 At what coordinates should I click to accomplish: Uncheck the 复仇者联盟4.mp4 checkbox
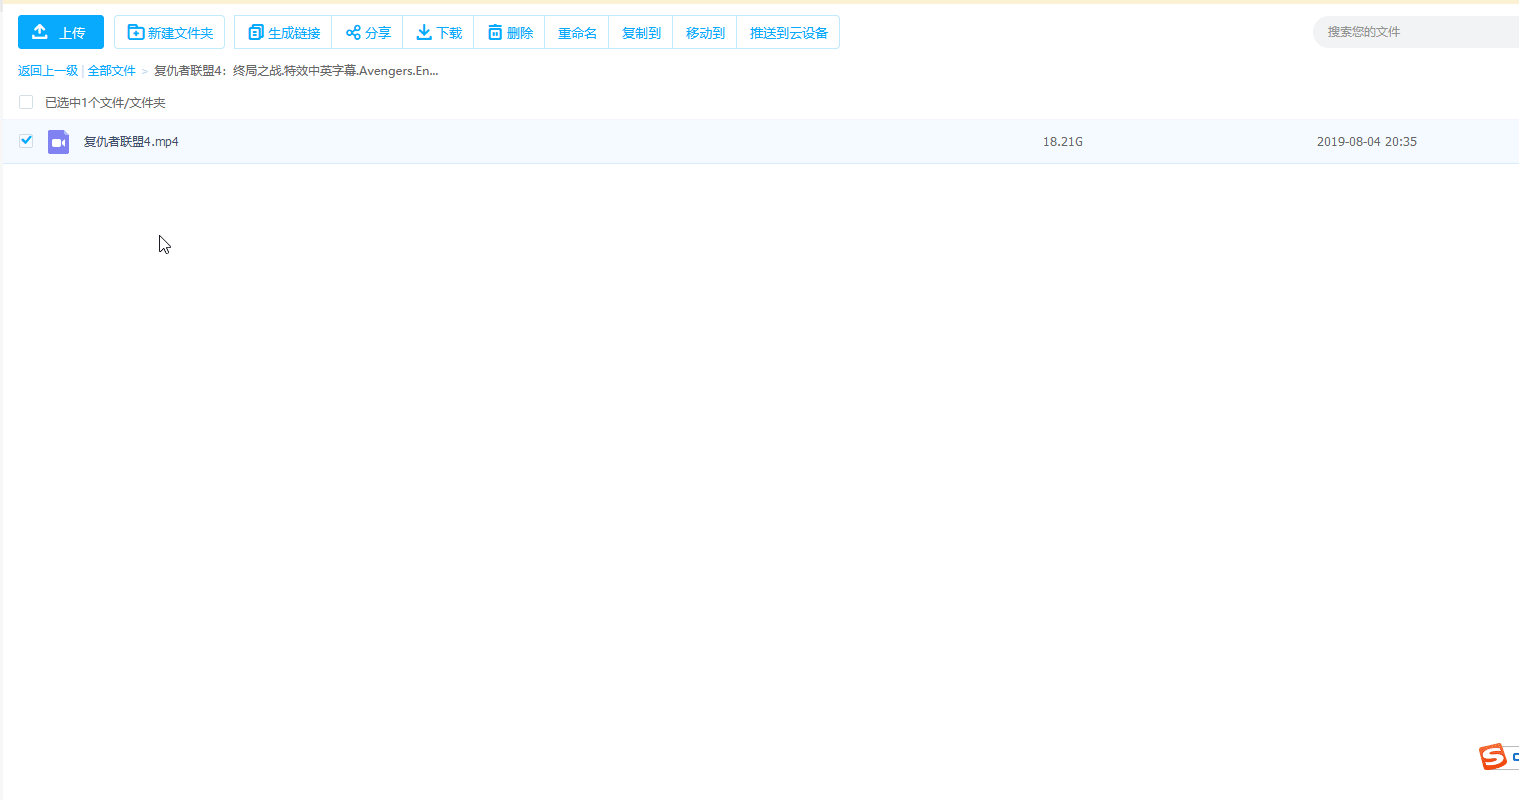pos(26,141)
